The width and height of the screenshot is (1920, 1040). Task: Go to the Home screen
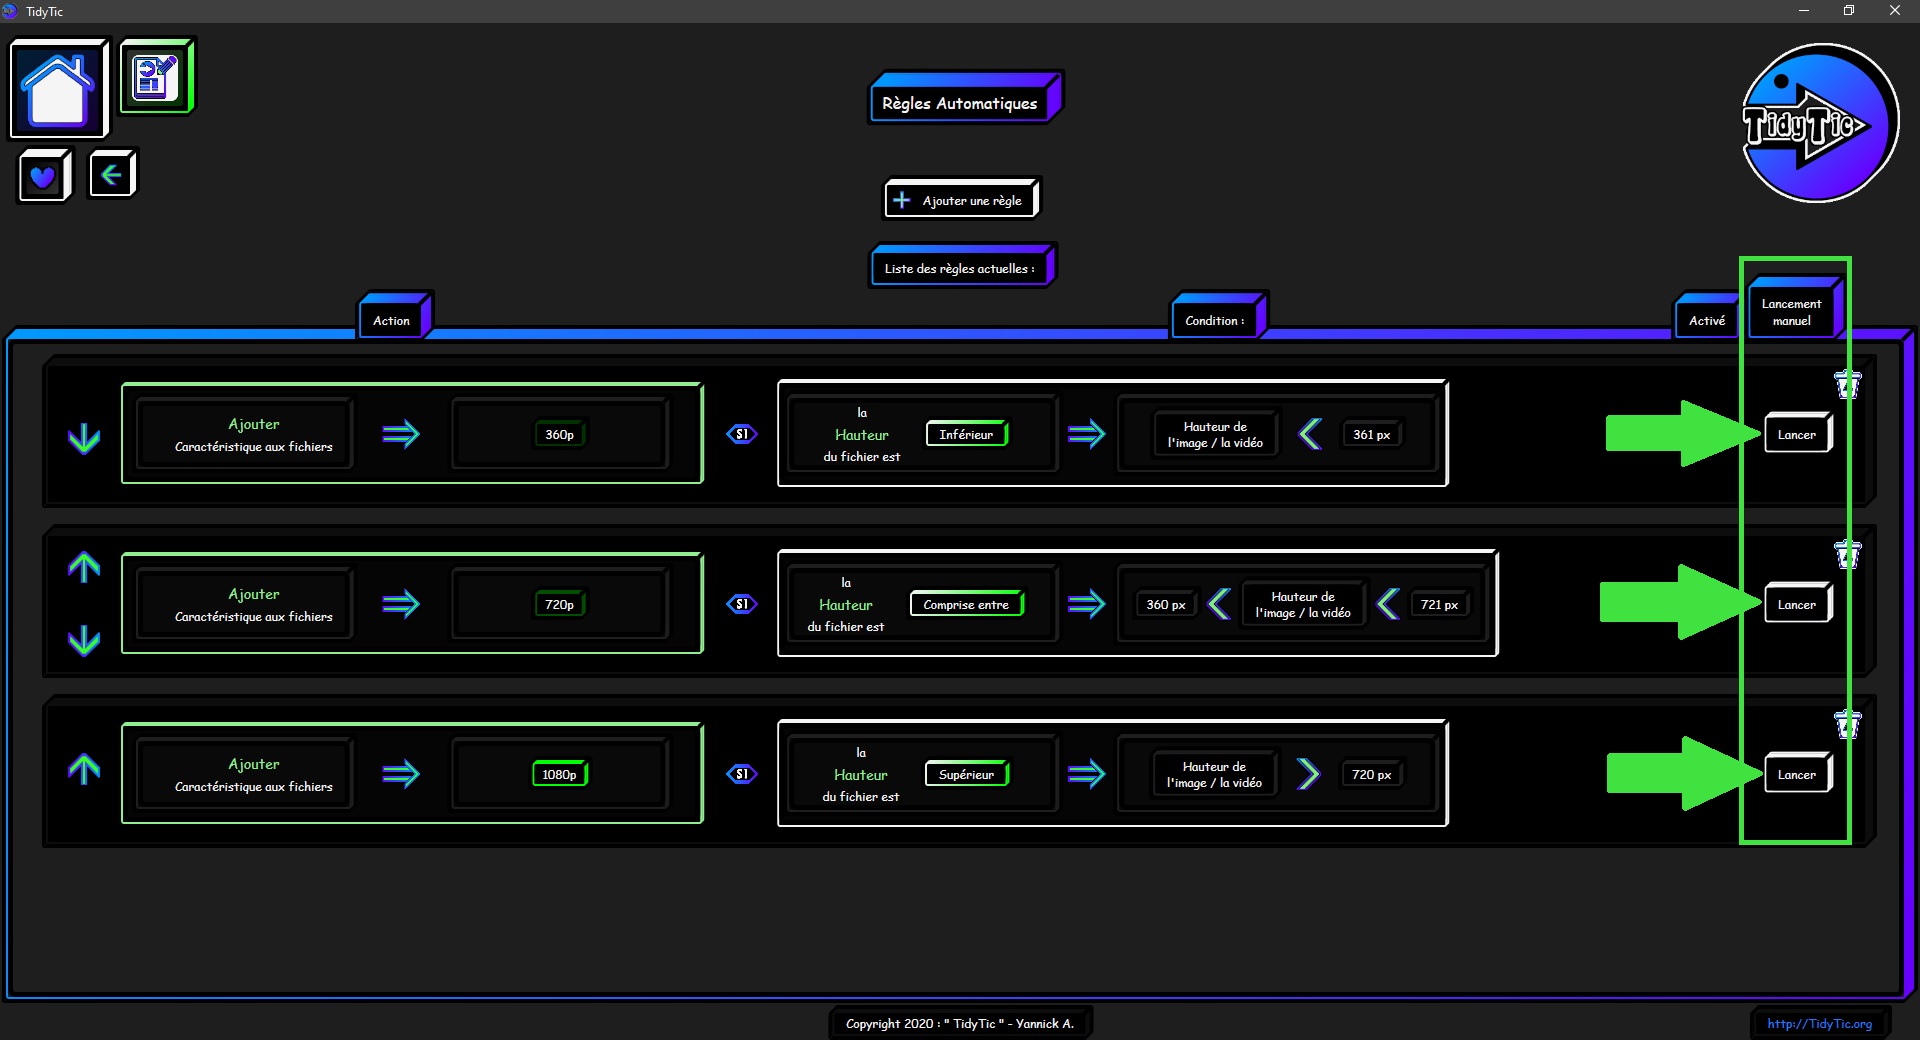pyautogui.click(x=58, y=88)
